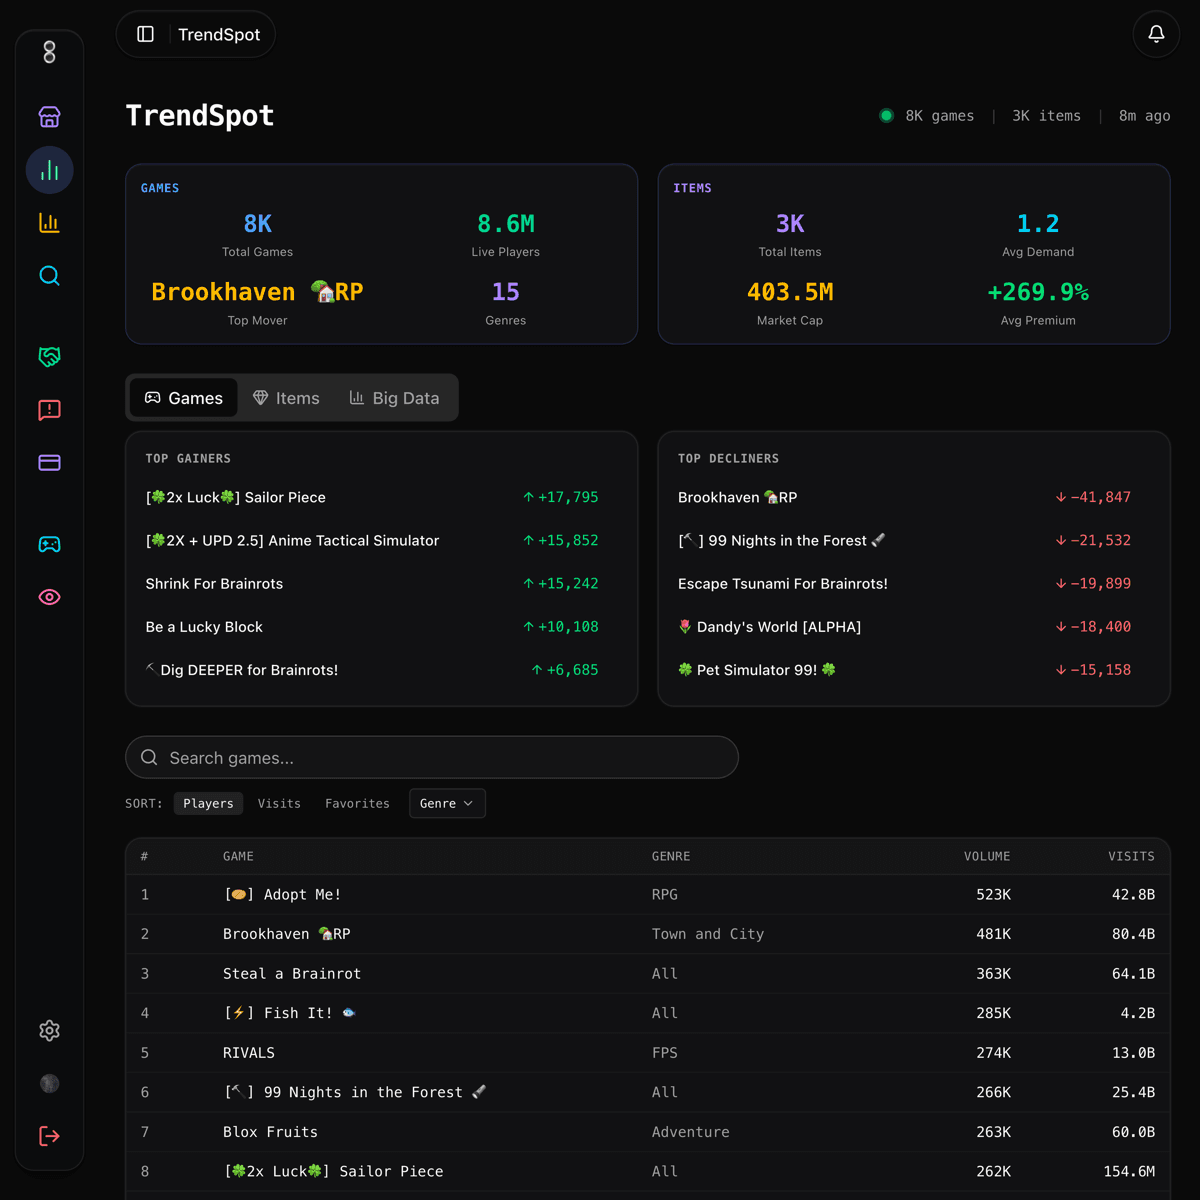Open the purple wallet card icon
1200x1200 pixels.
(x=49, y=462)
